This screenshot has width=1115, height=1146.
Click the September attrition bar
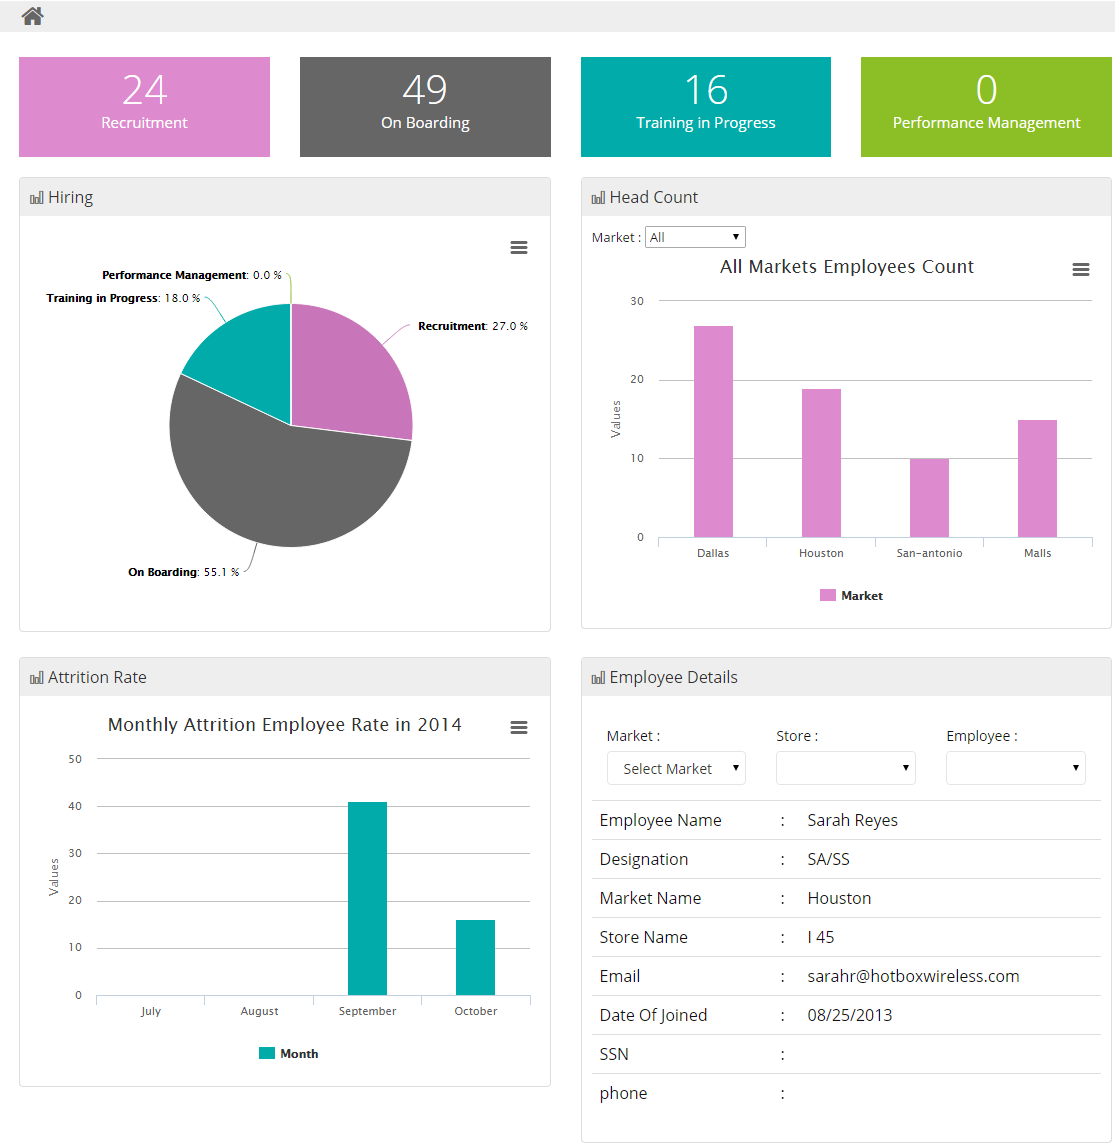pos(367,898)
